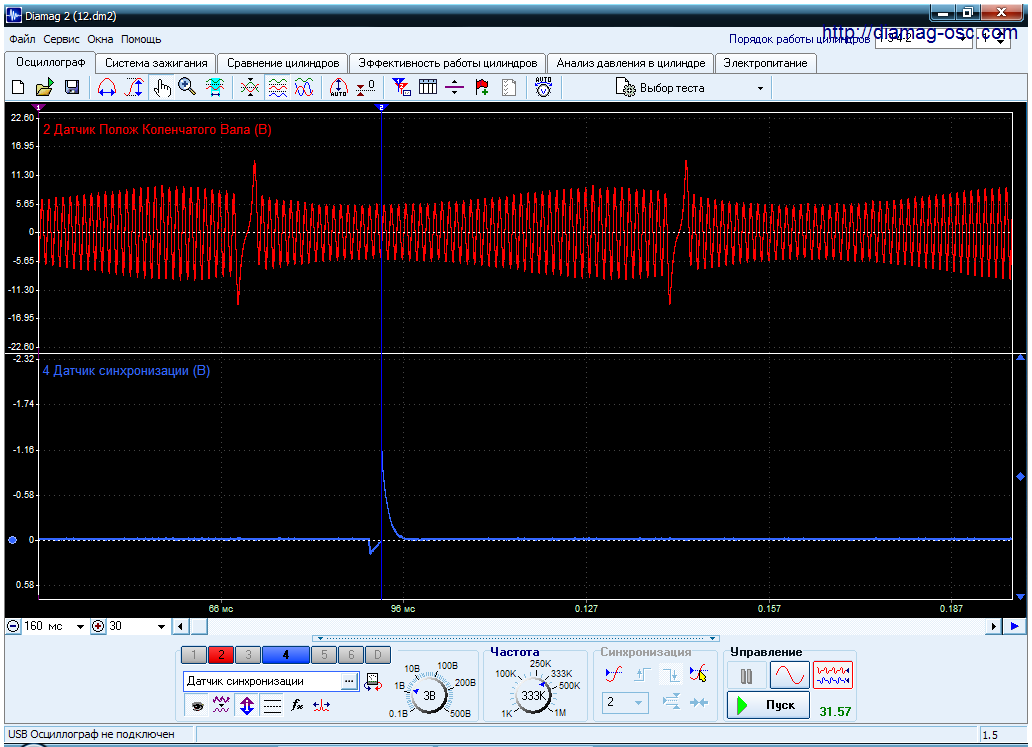Open the Сервис menu
1032x747 pixels.
[x=61, y=39]
